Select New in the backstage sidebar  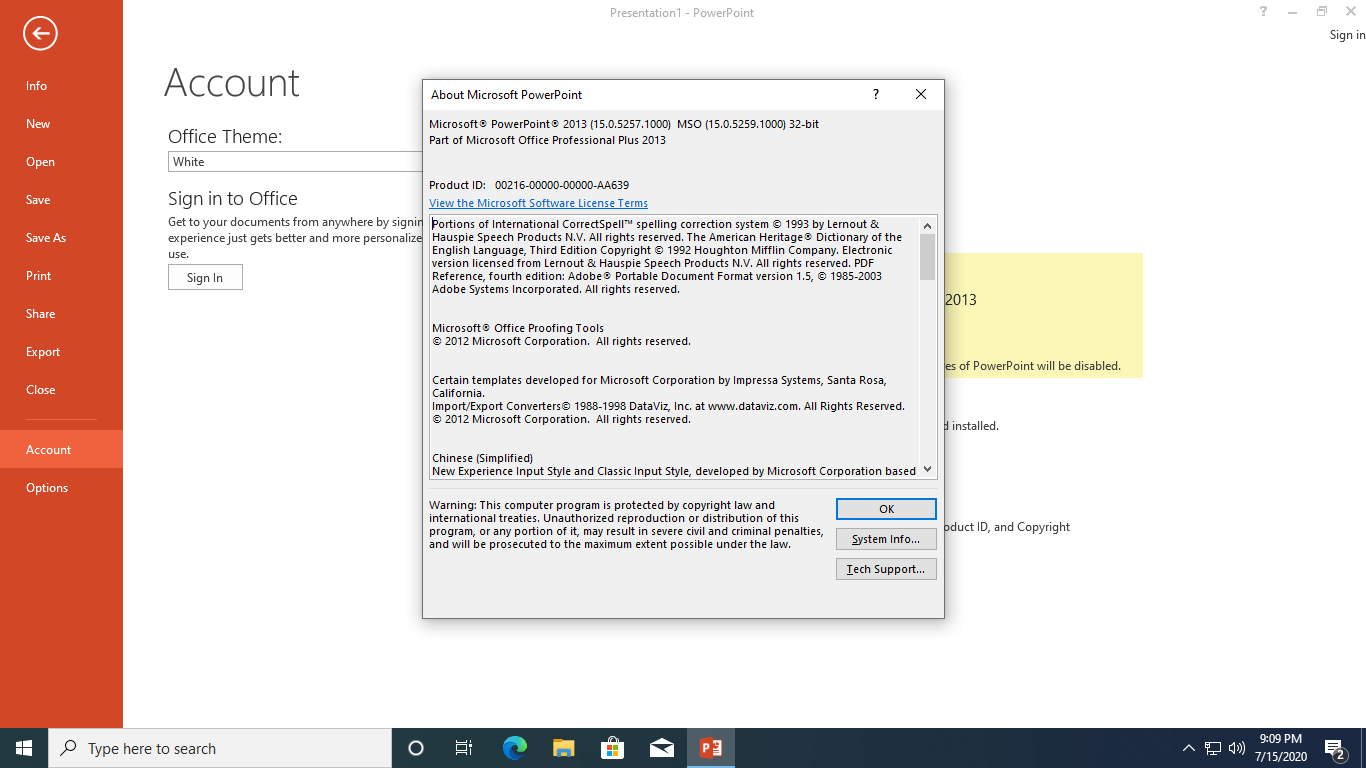coord(61,124)
